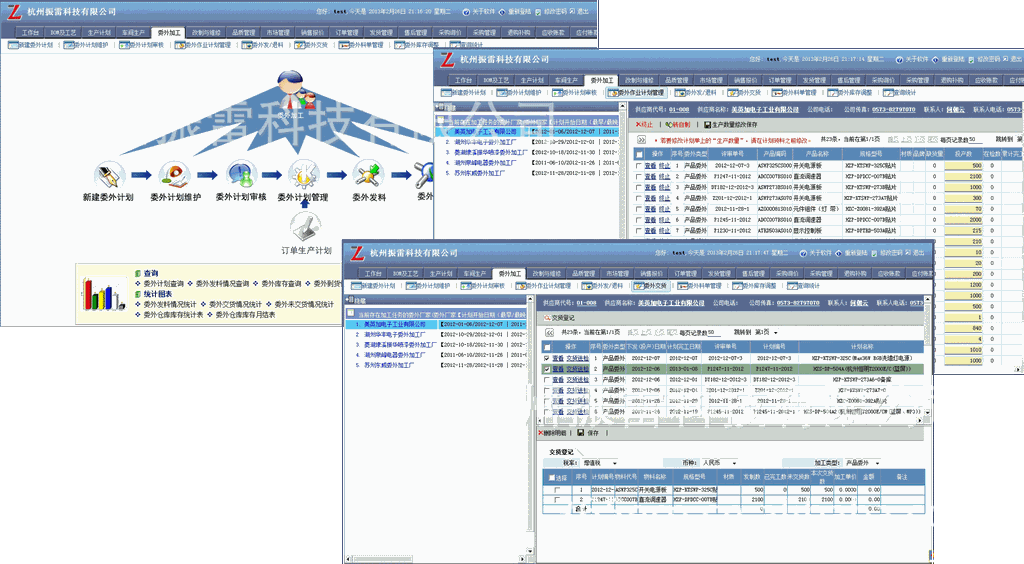Open the 新建委外计划 flowchart icon
Viewport: 1024px width, 564px height.
pos(108,175)
